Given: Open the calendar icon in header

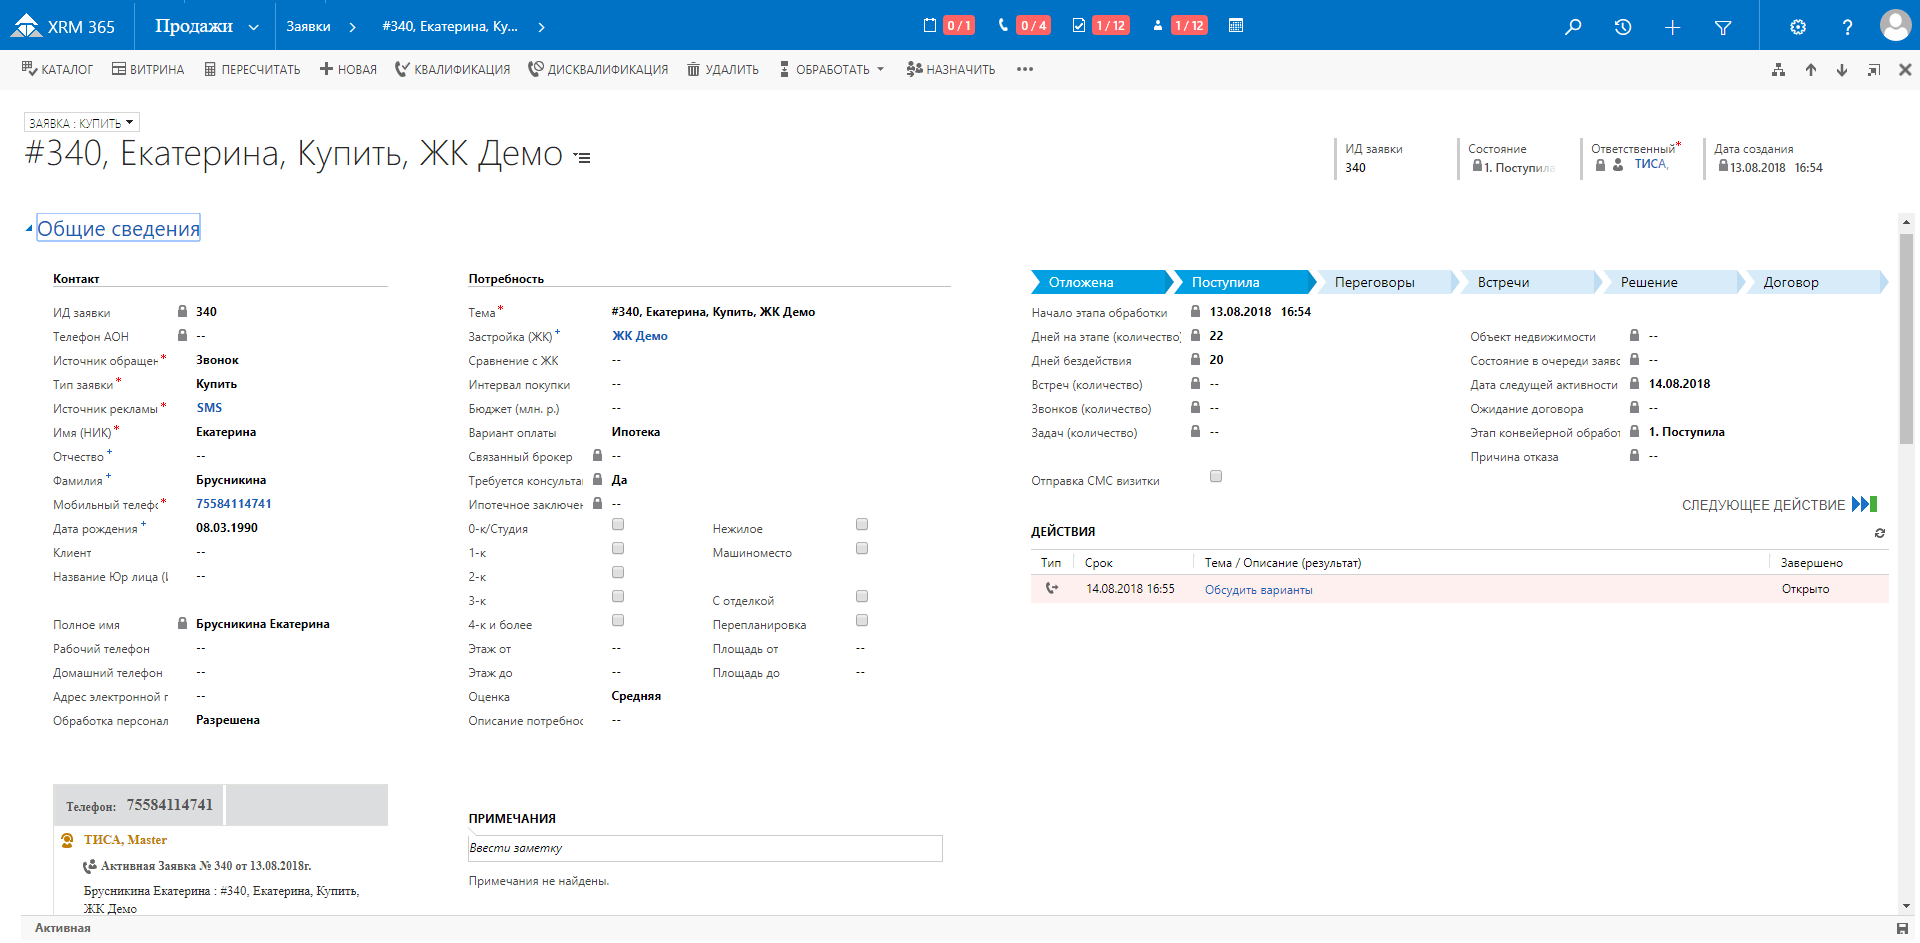Looking at the screenshot, I should (x=1236, y=25).
